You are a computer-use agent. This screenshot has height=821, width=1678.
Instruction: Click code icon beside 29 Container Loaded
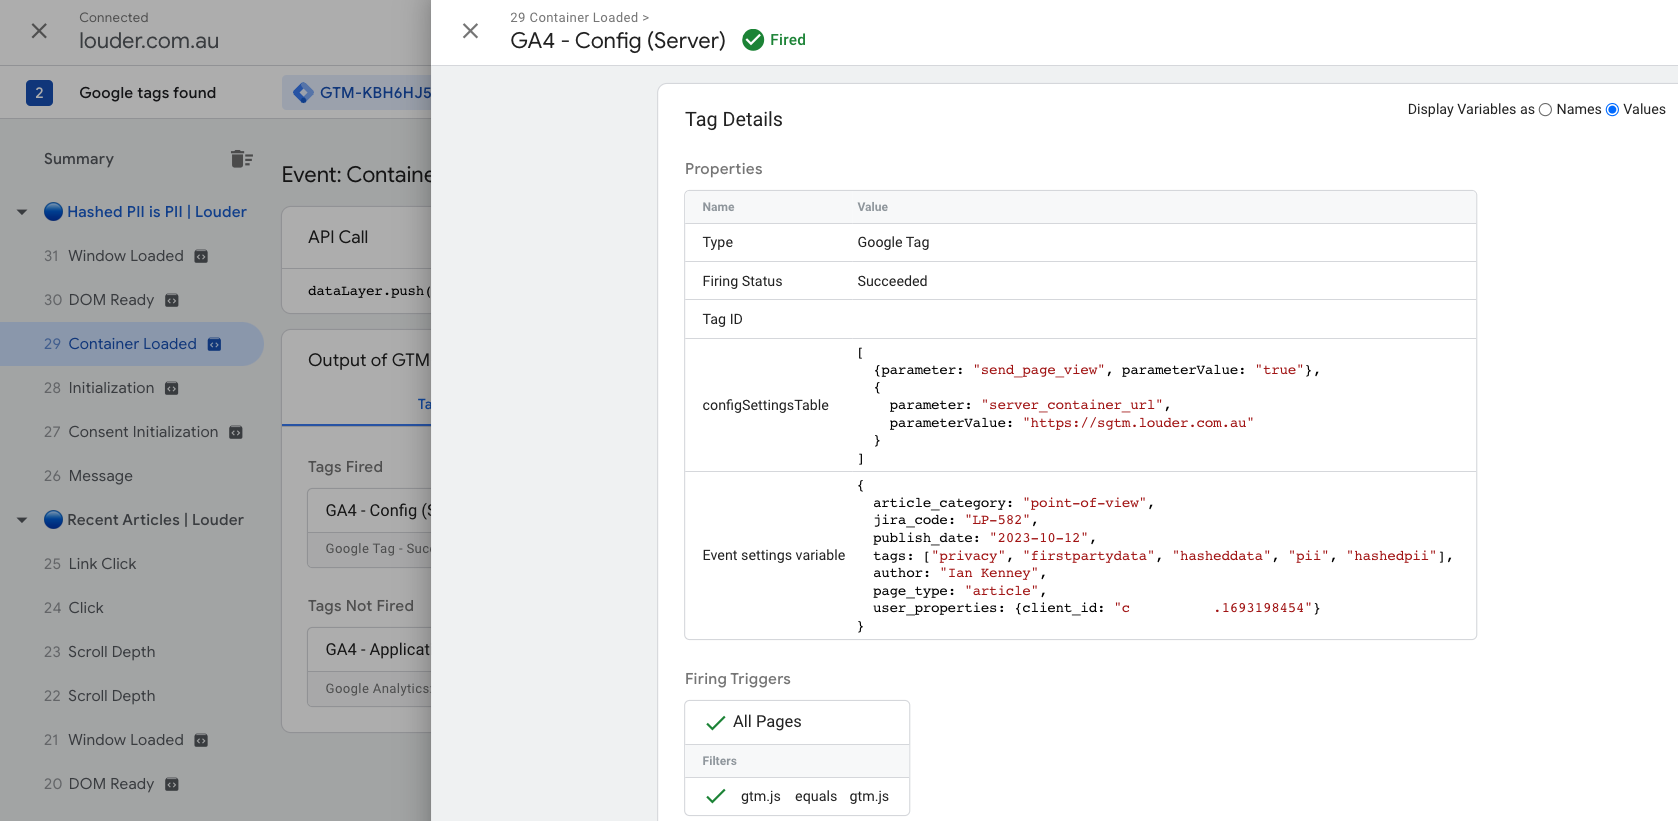(x=214, y=345)
